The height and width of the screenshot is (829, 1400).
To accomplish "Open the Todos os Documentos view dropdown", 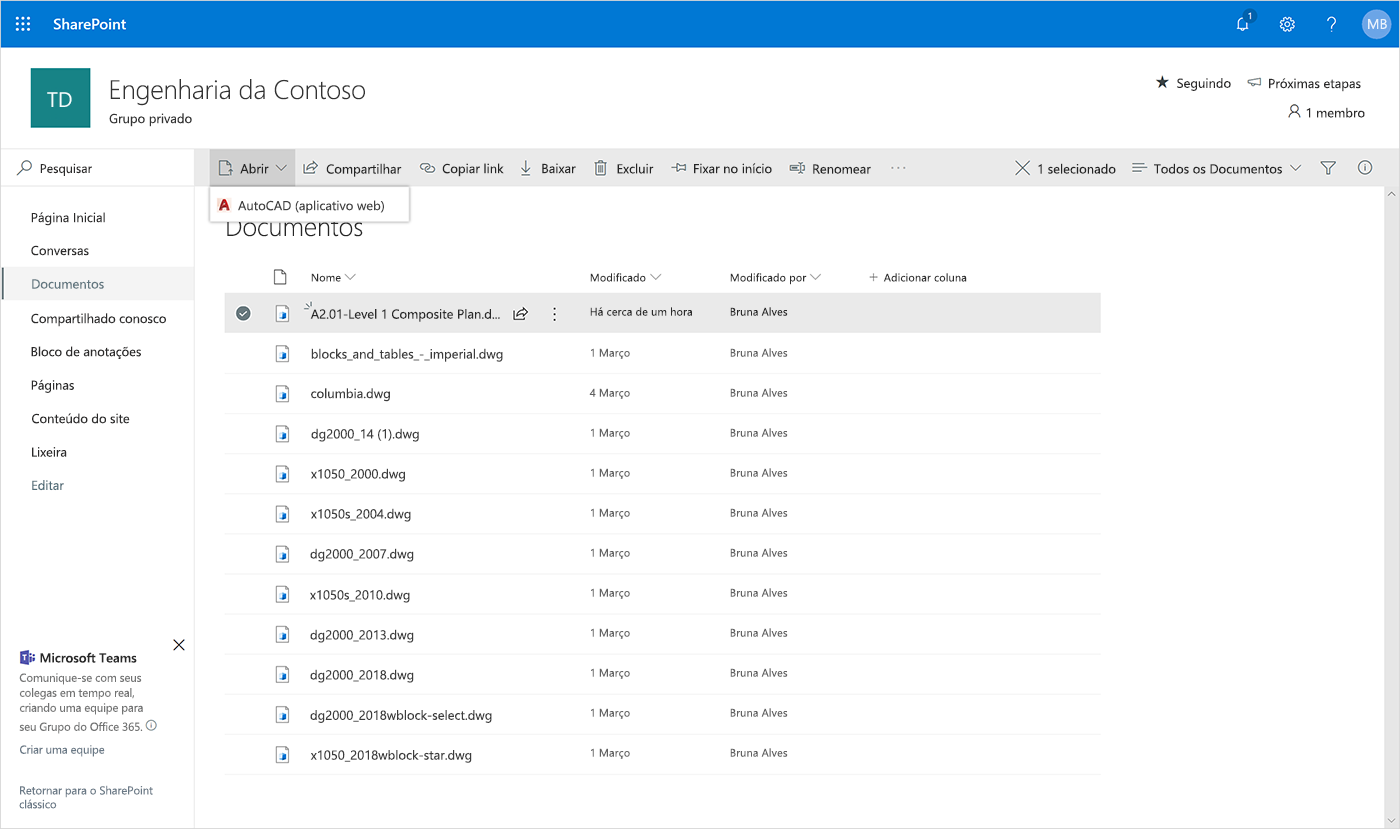I will tap(1216, 168).
